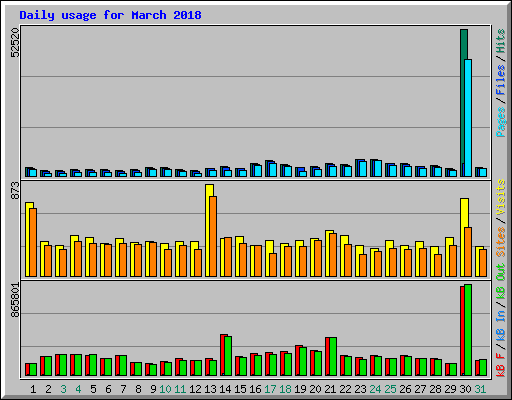The image size is (512, 400).
Task: Click the orange 'Sites' legend label
Action: tap(500, 242)
